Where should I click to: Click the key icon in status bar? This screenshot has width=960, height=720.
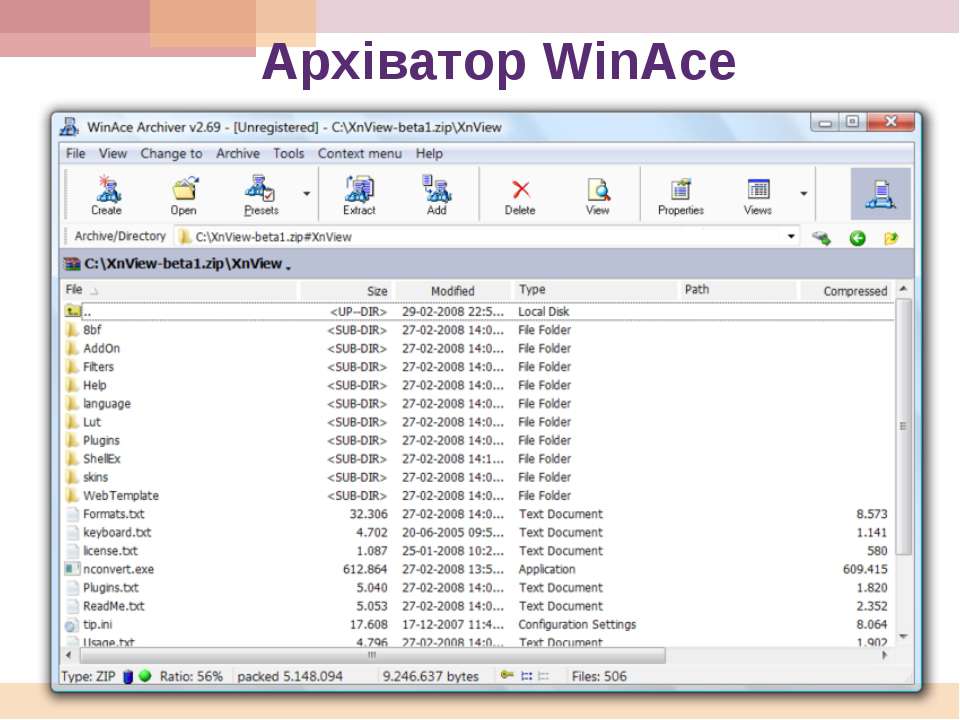pyautogui.click(x=507, y=675)
